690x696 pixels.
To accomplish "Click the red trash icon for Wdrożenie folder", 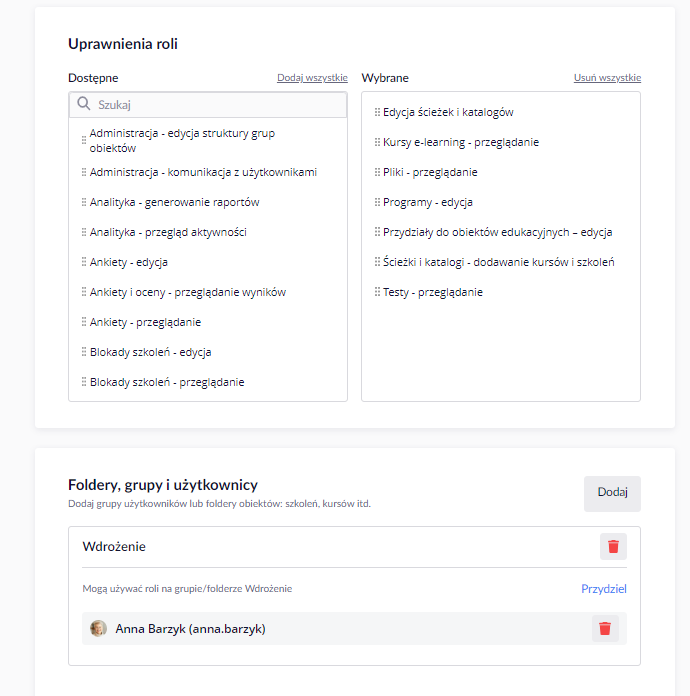I will click(613, 546).
